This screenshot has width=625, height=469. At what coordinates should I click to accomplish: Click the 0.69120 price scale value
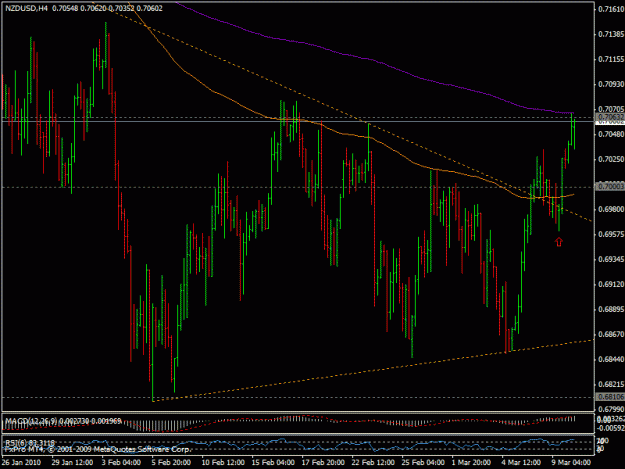611,284
